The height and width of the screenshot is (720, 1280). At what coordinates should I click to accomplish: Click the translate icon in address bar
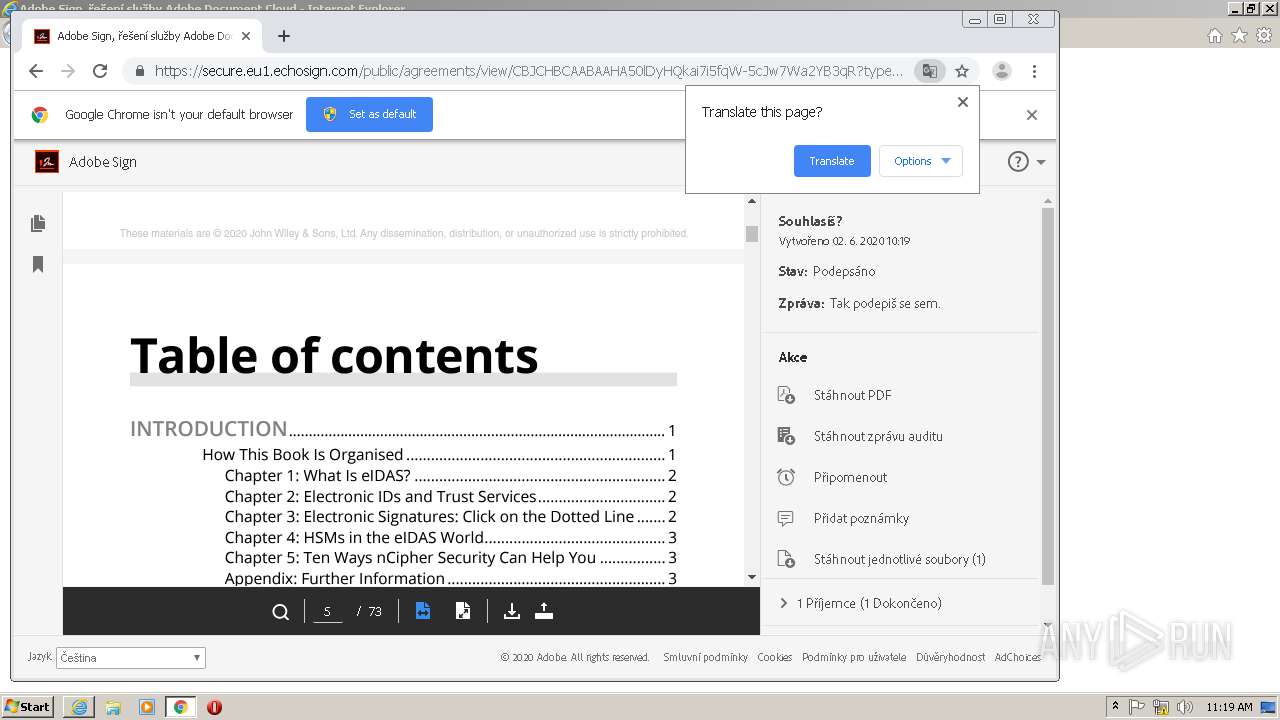(930, 71)
